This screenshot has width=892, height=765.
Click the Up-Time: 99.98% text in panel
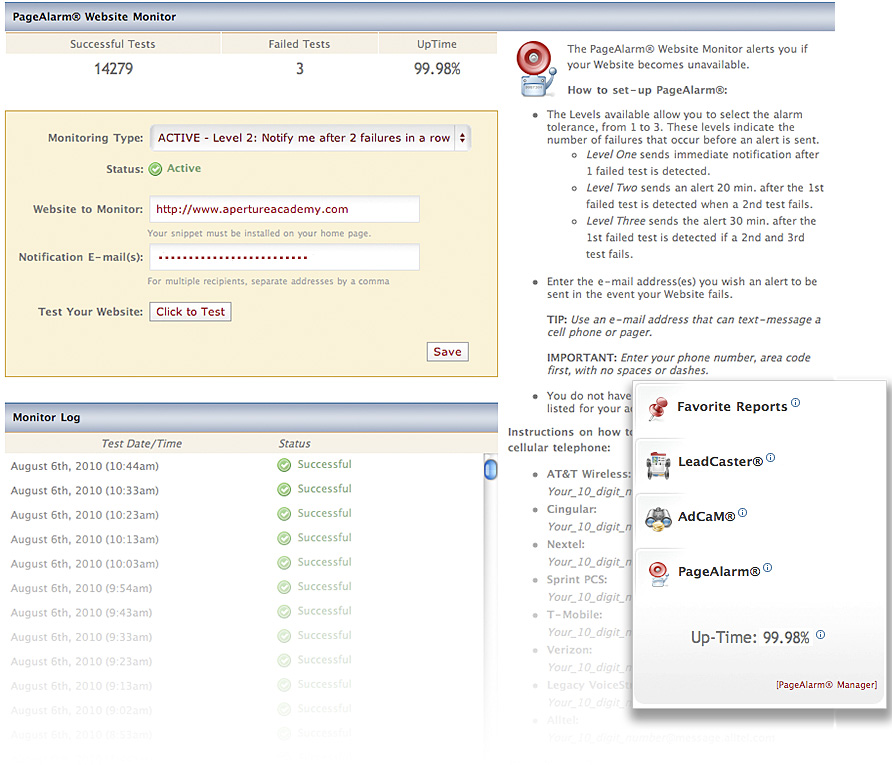[750, 638]
